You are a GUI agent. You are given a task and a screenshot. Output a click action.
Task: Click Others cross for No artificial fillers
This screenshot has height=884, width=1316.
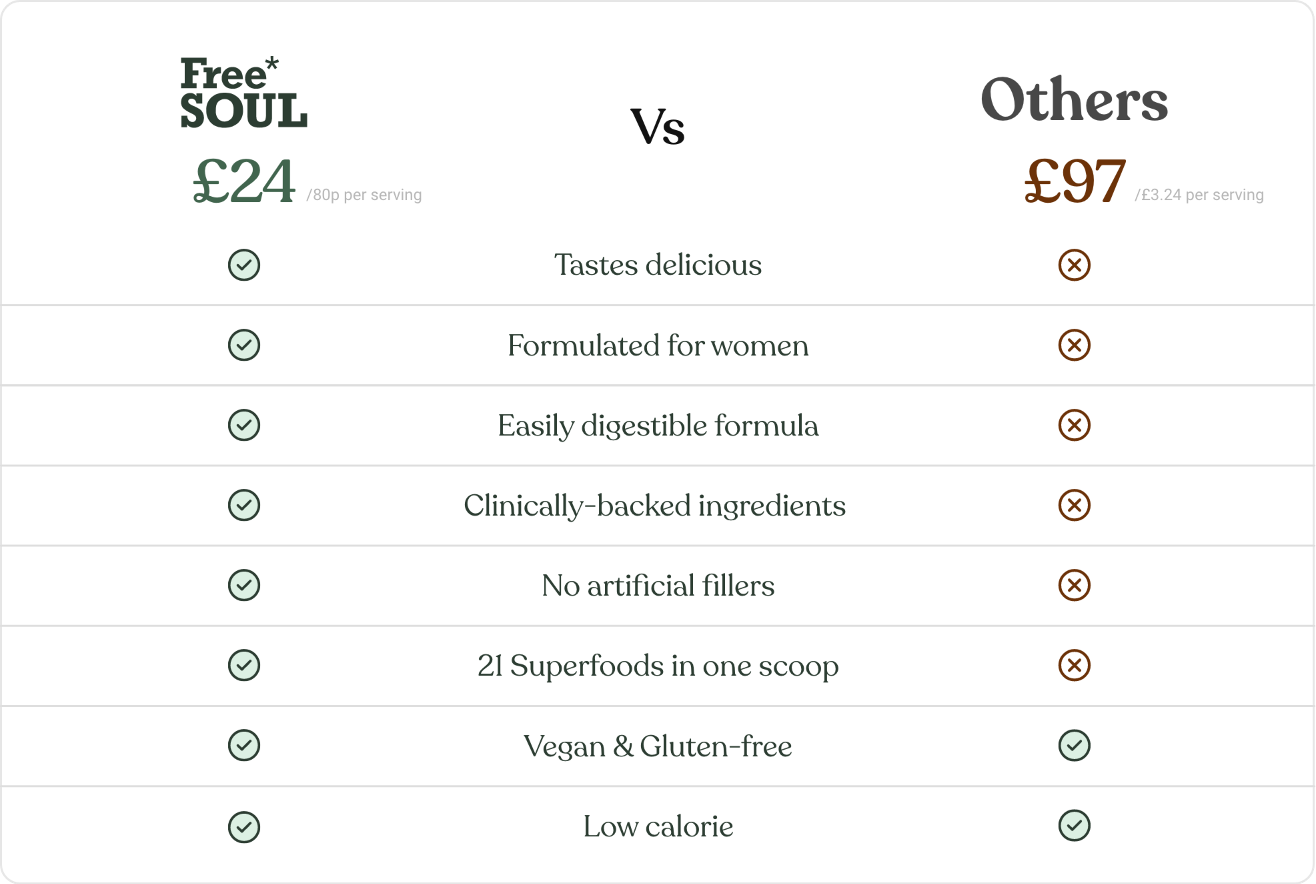[x=1074, y=585]
